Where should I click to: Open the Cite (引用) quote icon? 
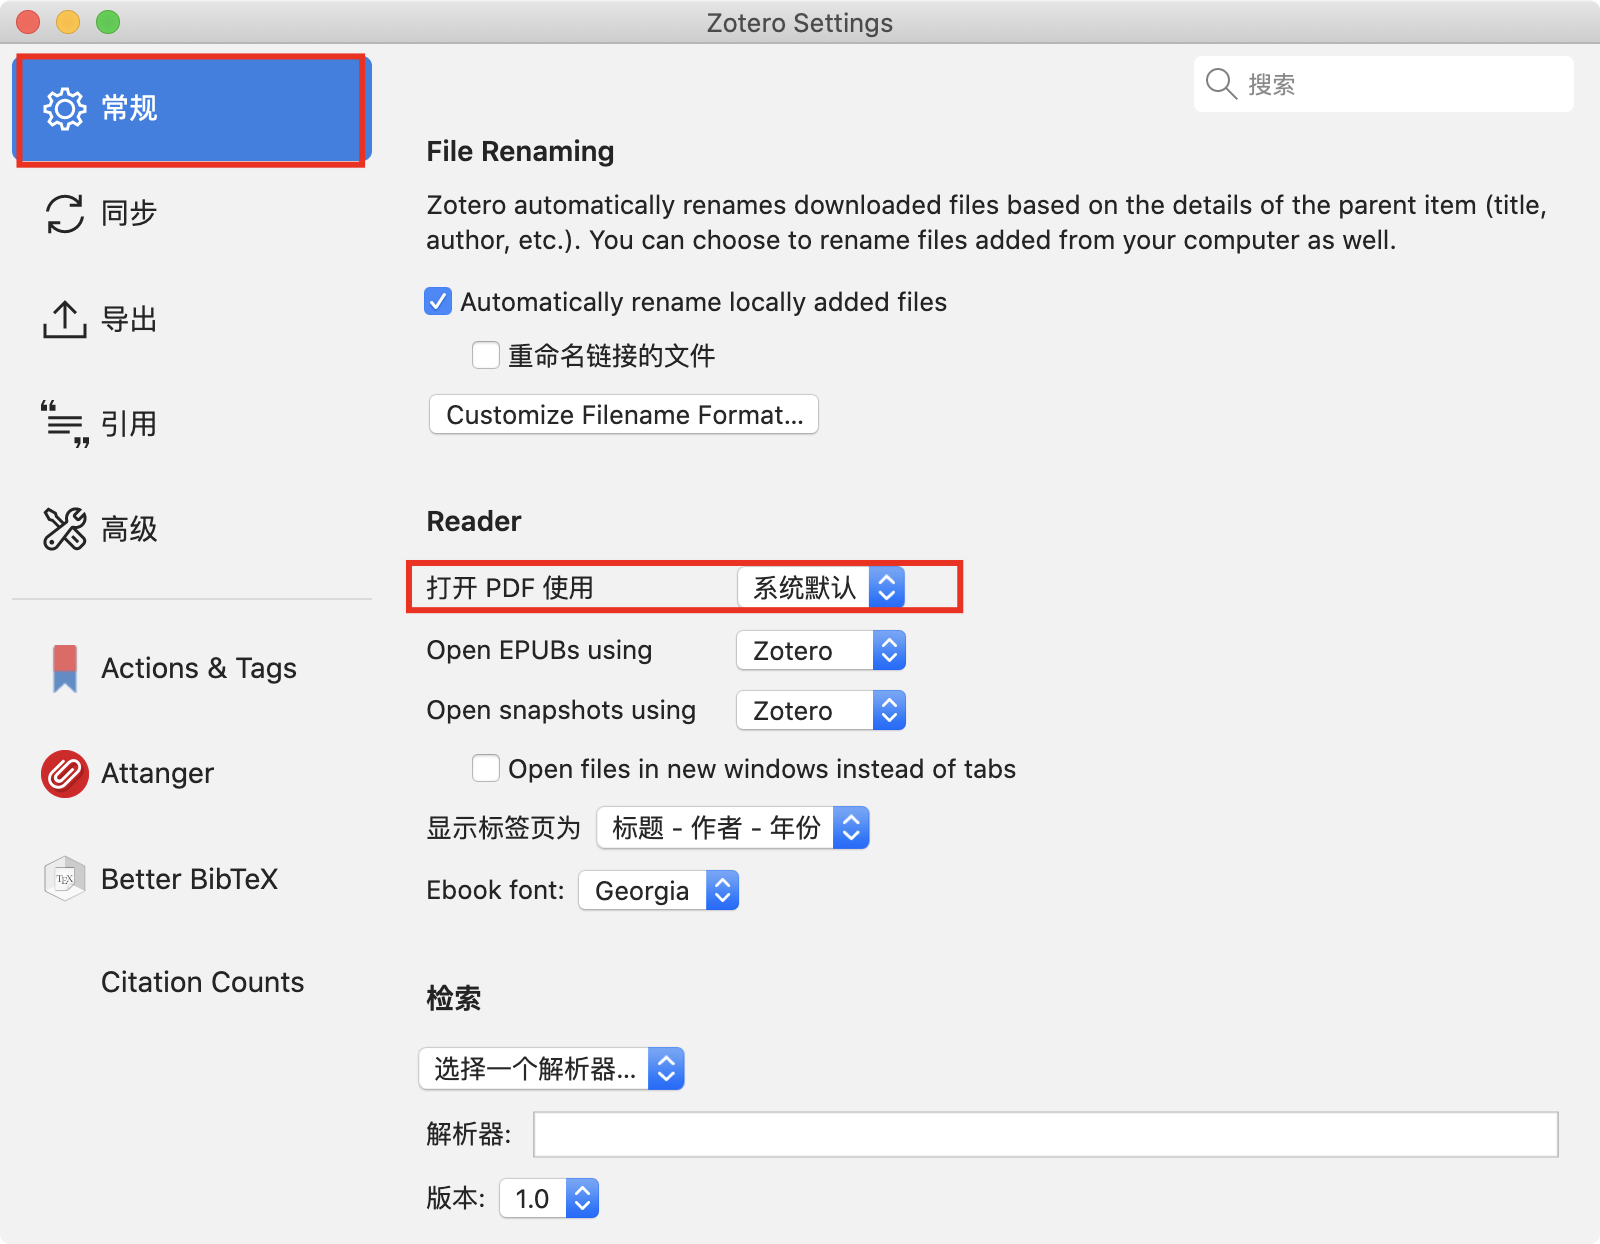[65, 424]
